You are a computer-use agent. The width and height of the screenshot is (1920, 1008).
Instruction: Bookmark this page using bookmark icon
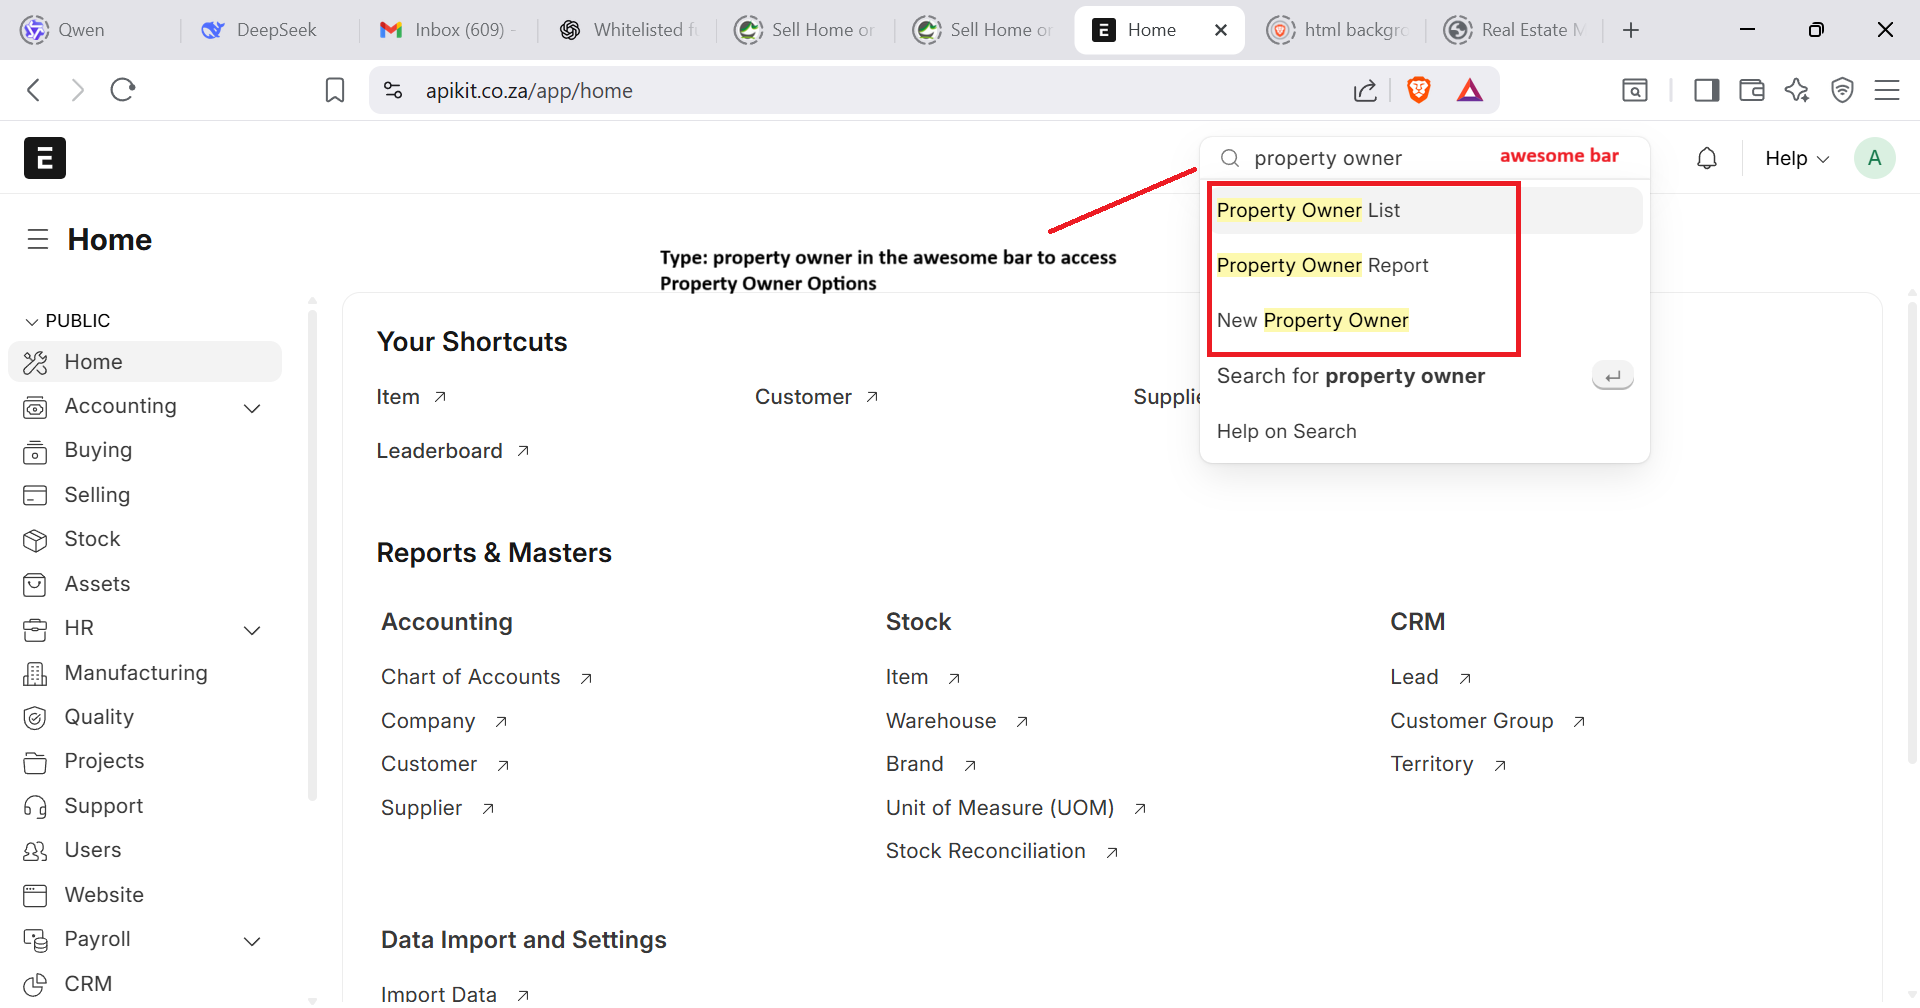335,90
